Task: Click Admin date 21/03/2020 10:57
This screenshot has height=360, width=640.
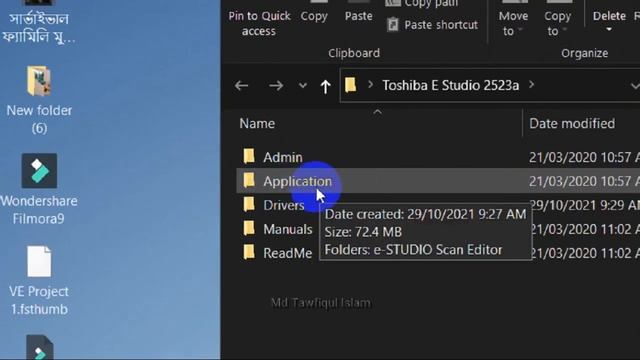Action: pos(584,157)
